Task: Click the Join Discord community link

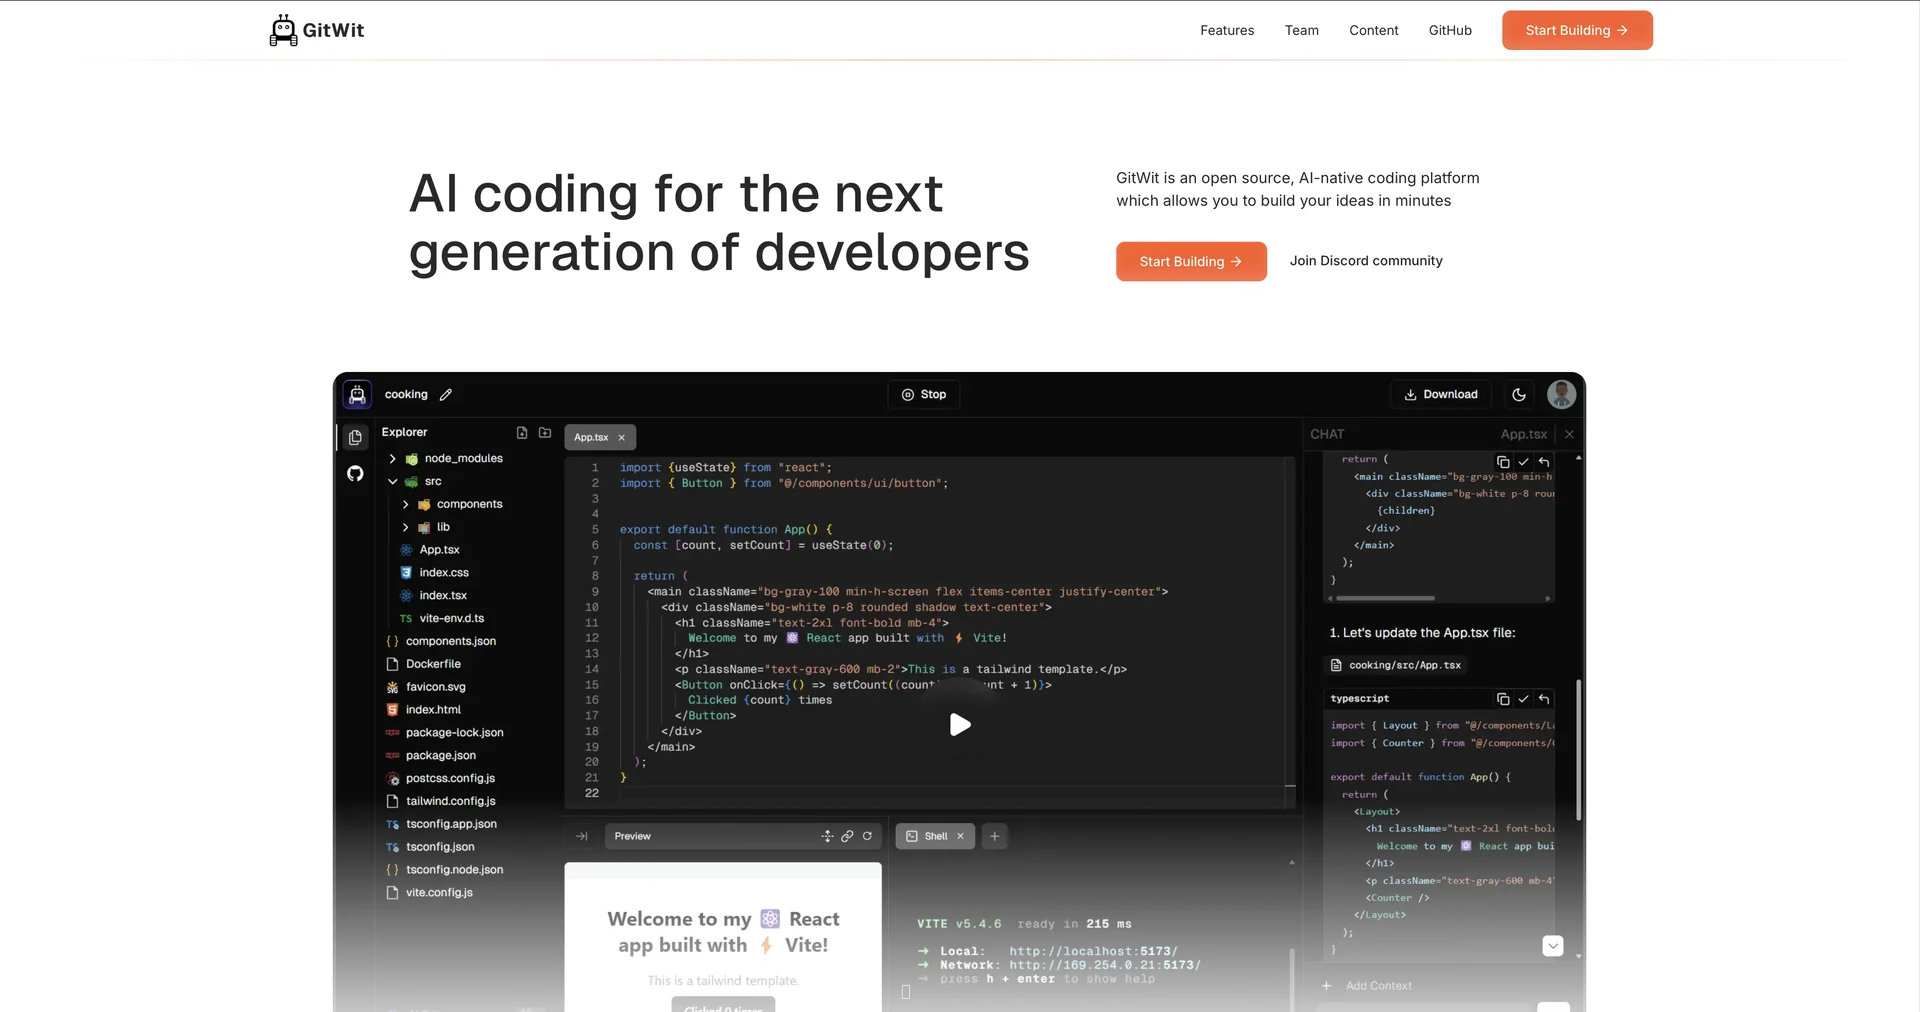Action: pyautogui.click(x=1366, y=261)
